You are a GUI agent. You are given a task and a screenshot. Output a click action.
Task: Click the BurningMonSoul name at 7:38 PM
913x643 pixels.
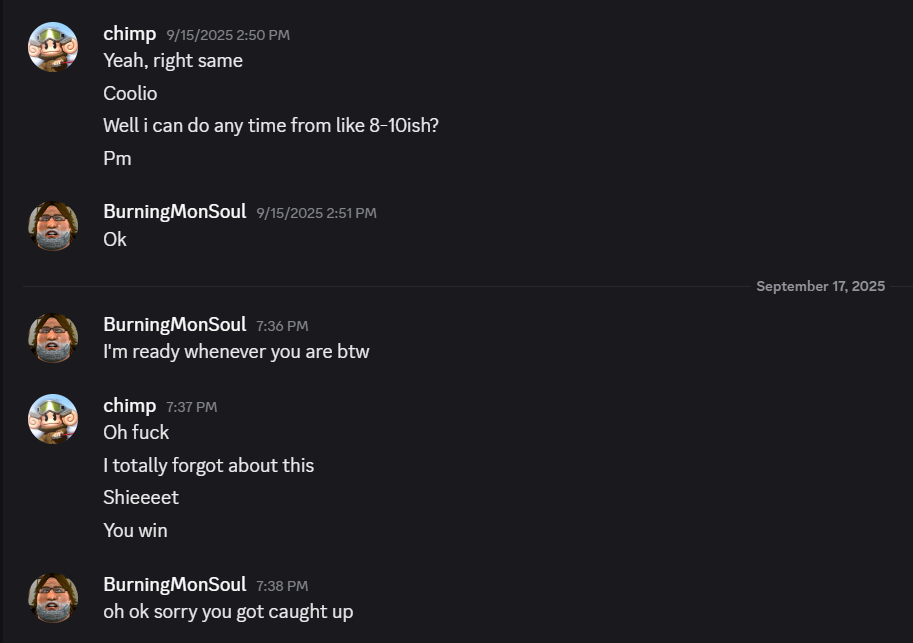coord(174,585)
